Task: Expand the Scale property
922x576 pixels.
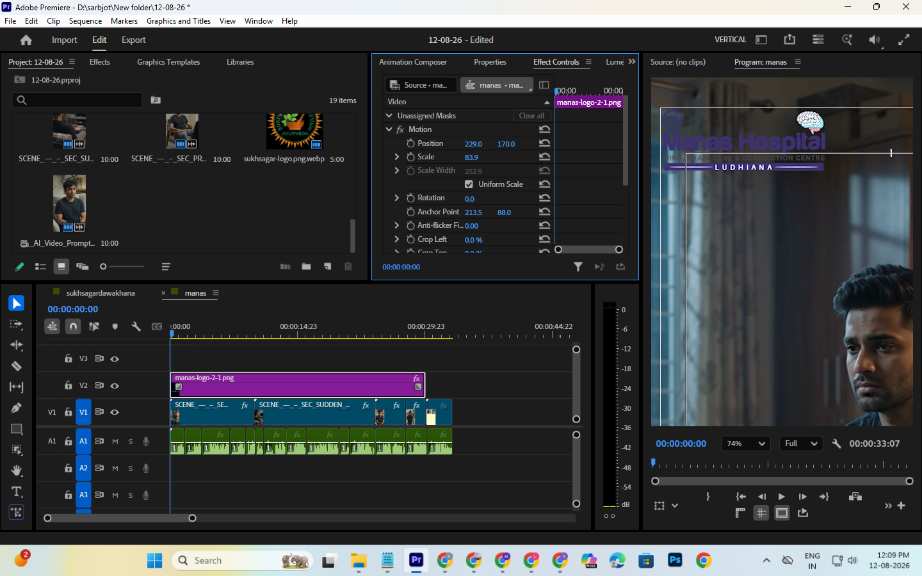Action: [396, 157]
